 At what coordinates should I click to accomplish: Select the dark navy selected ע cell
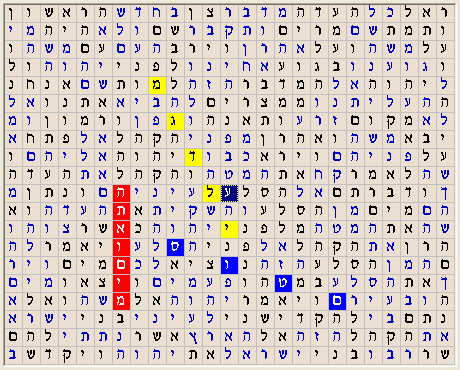coord(229,192)
